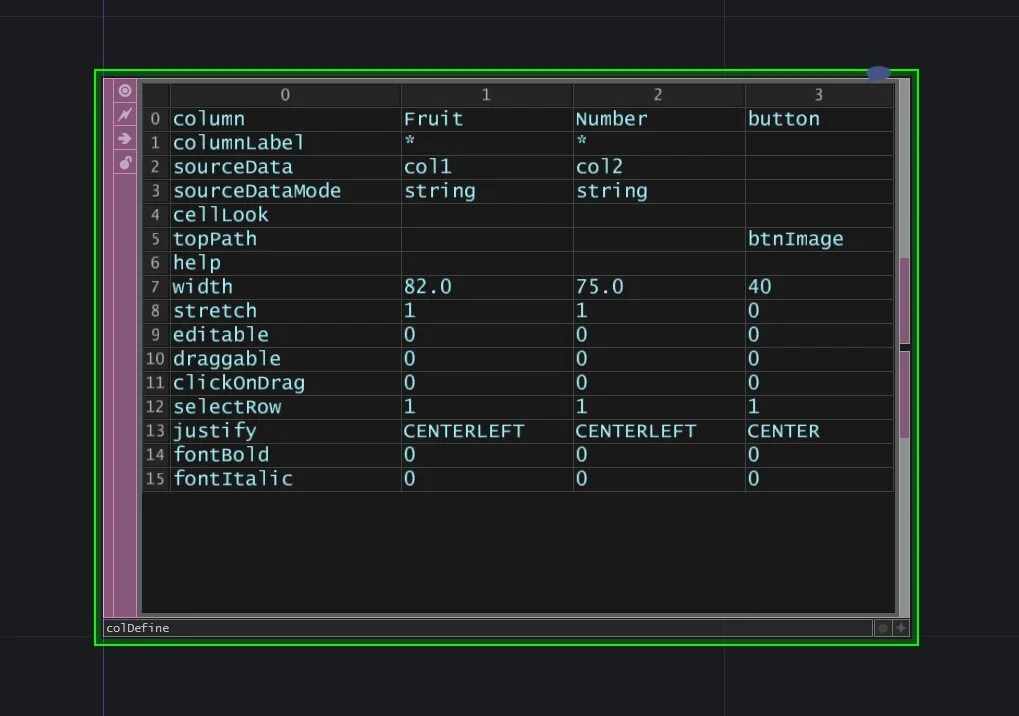Click the 'sourceDataMode' cell
The height and width of the screenshot is (716, 1019).
tap(285, 191)
